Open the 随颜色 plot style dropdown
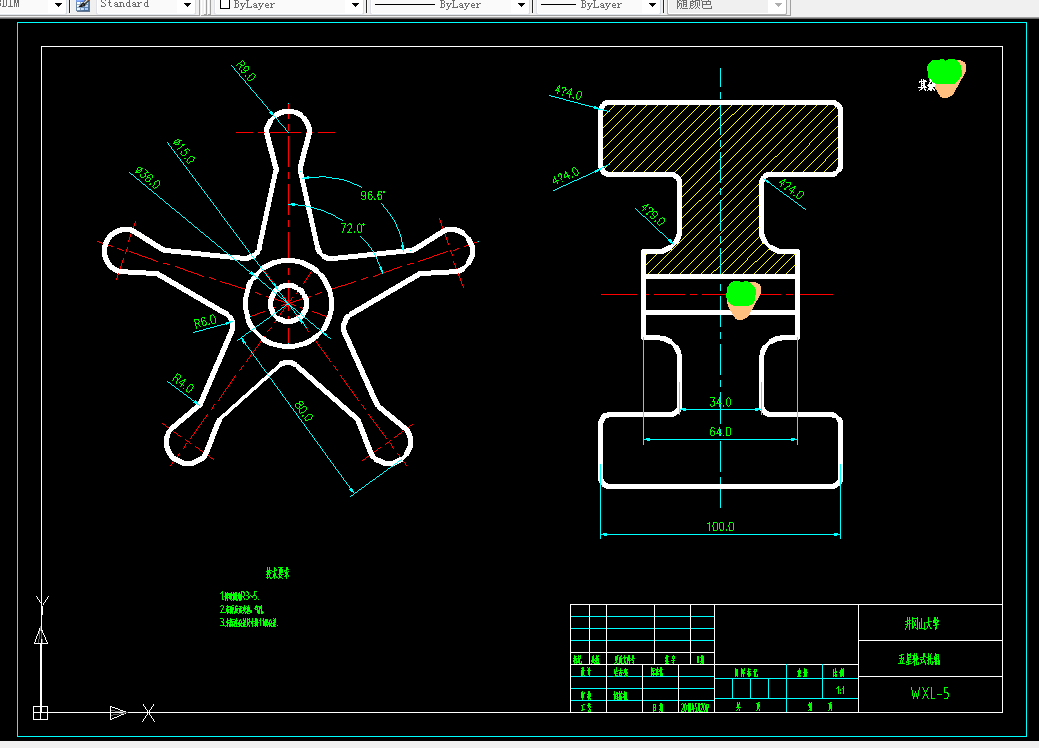Screen dimensions: 1039x748 [779, 5]
